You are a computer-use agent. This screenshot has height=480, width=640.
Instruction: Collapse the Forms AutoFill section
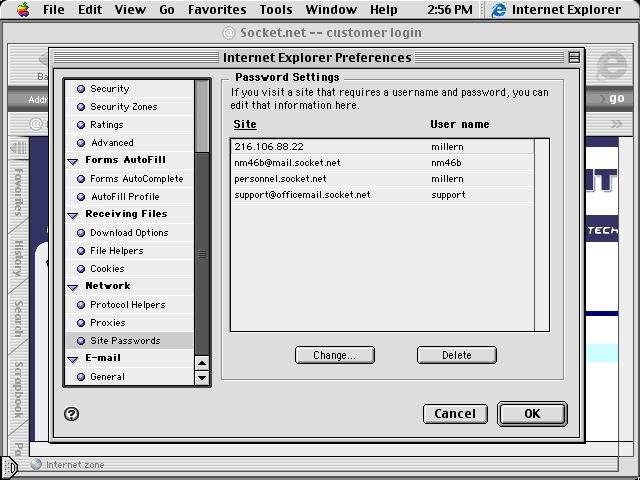[x=73, y=161]
